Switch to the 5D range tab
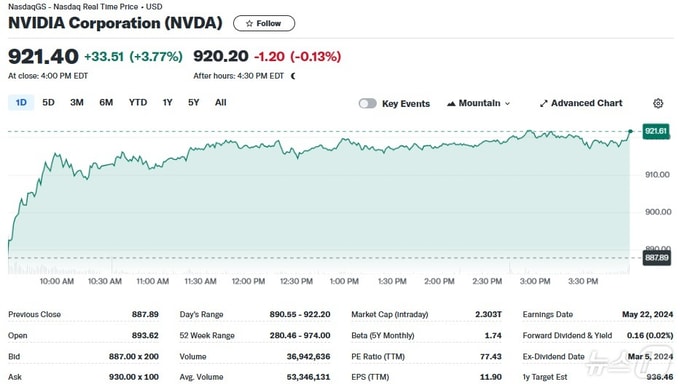 click(48, 102)
